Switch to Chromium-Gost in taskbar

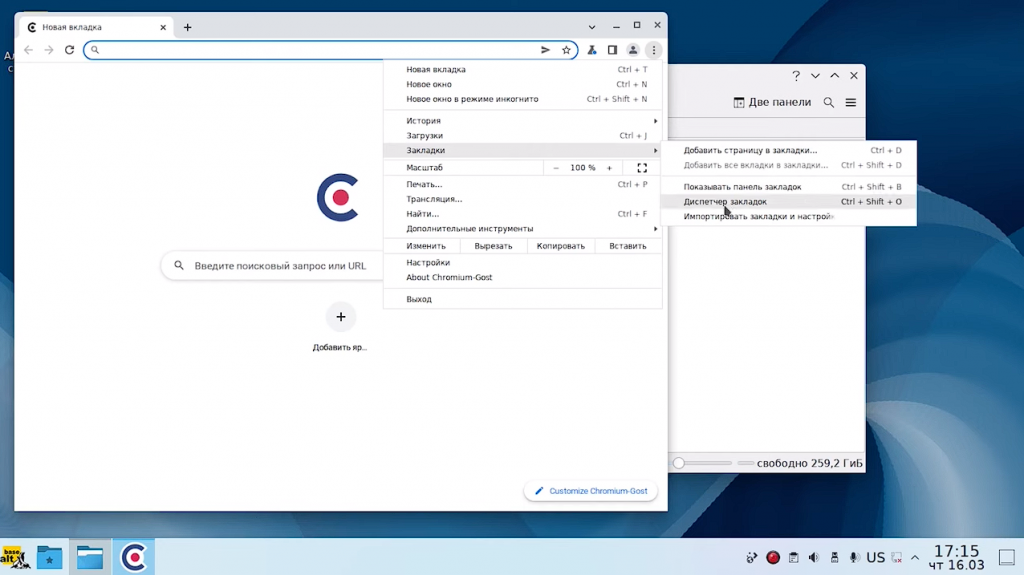[x=134, y=557]
